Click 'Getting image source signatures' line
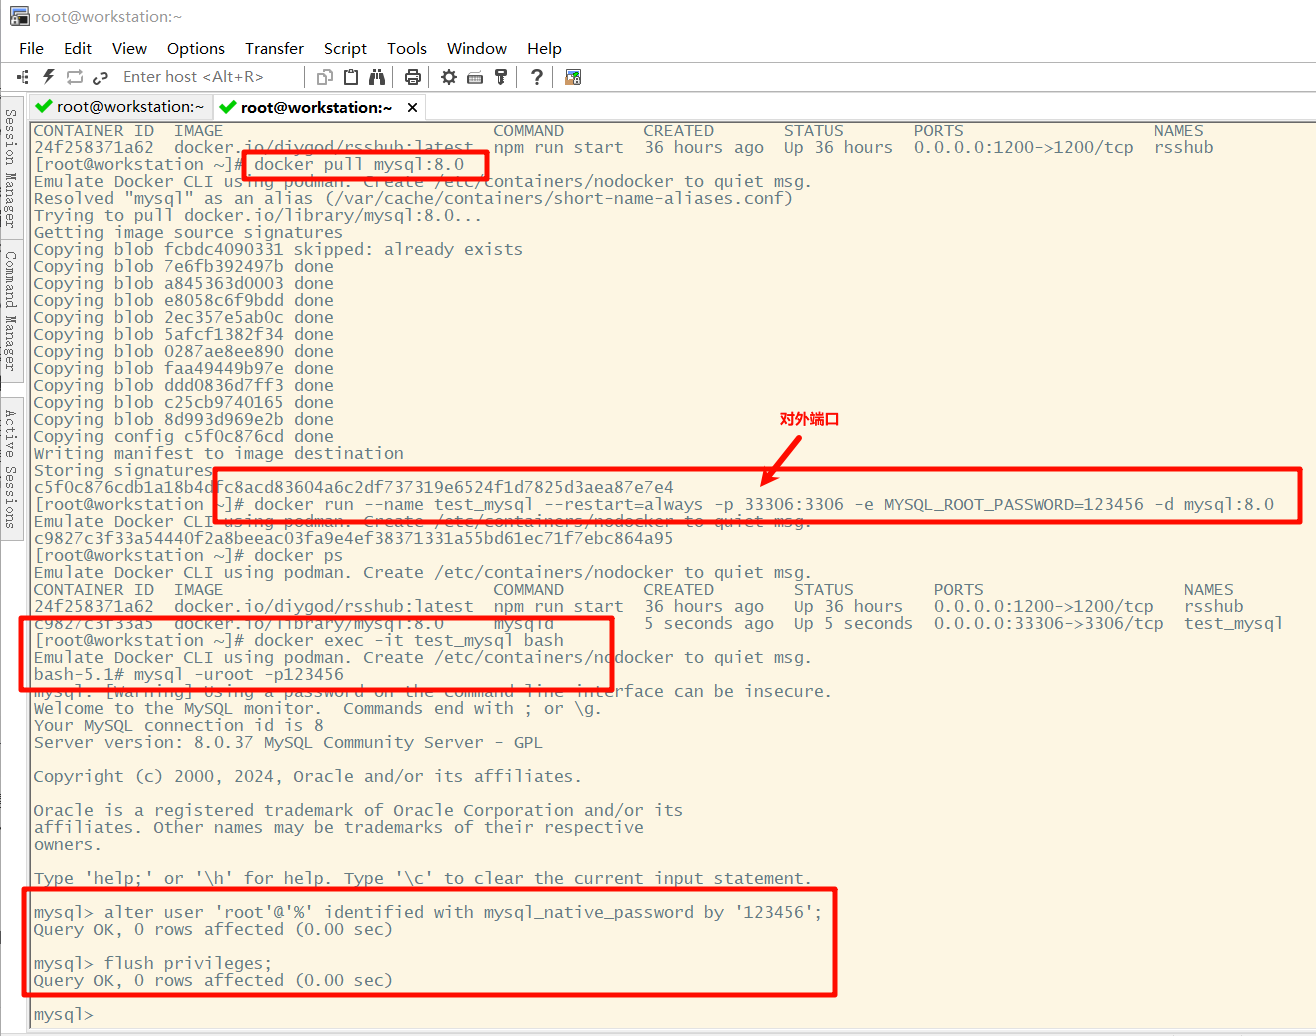1316x1036 pixels. point(188,232)
